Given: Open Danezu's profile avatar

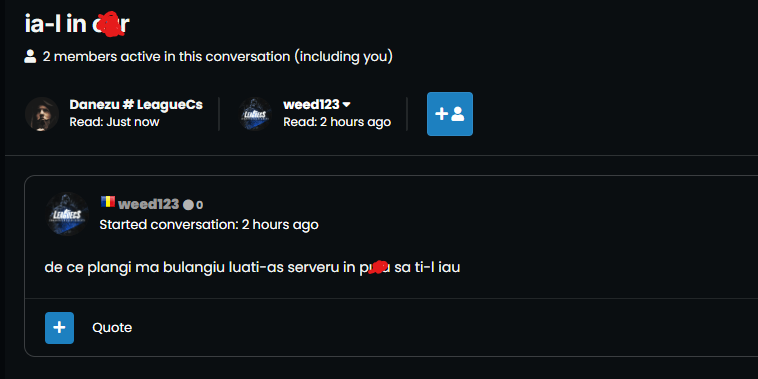Looking at the screenshot, I should click(x=42, y=114).
